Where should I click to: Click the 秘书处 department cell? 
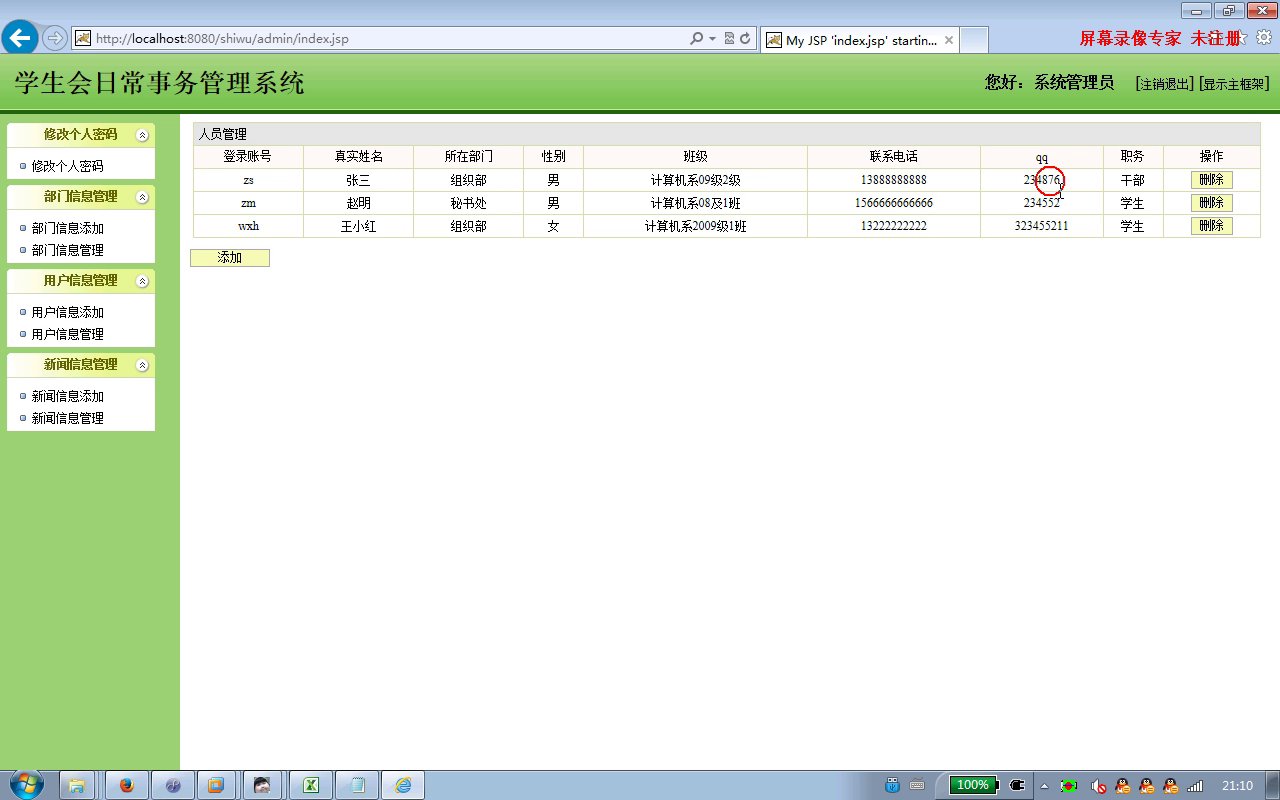click(x=468, y=204)
